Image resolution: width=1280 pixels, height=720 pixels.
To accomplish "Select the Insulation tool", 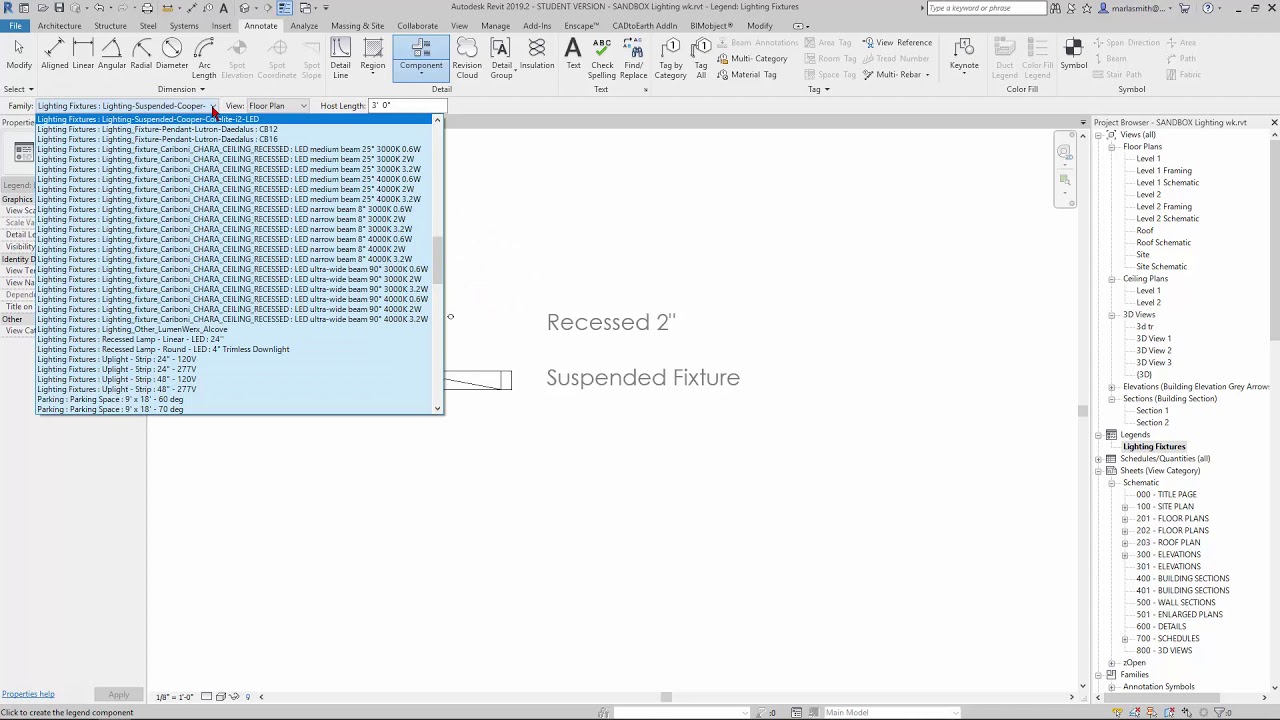I will 537,54.
